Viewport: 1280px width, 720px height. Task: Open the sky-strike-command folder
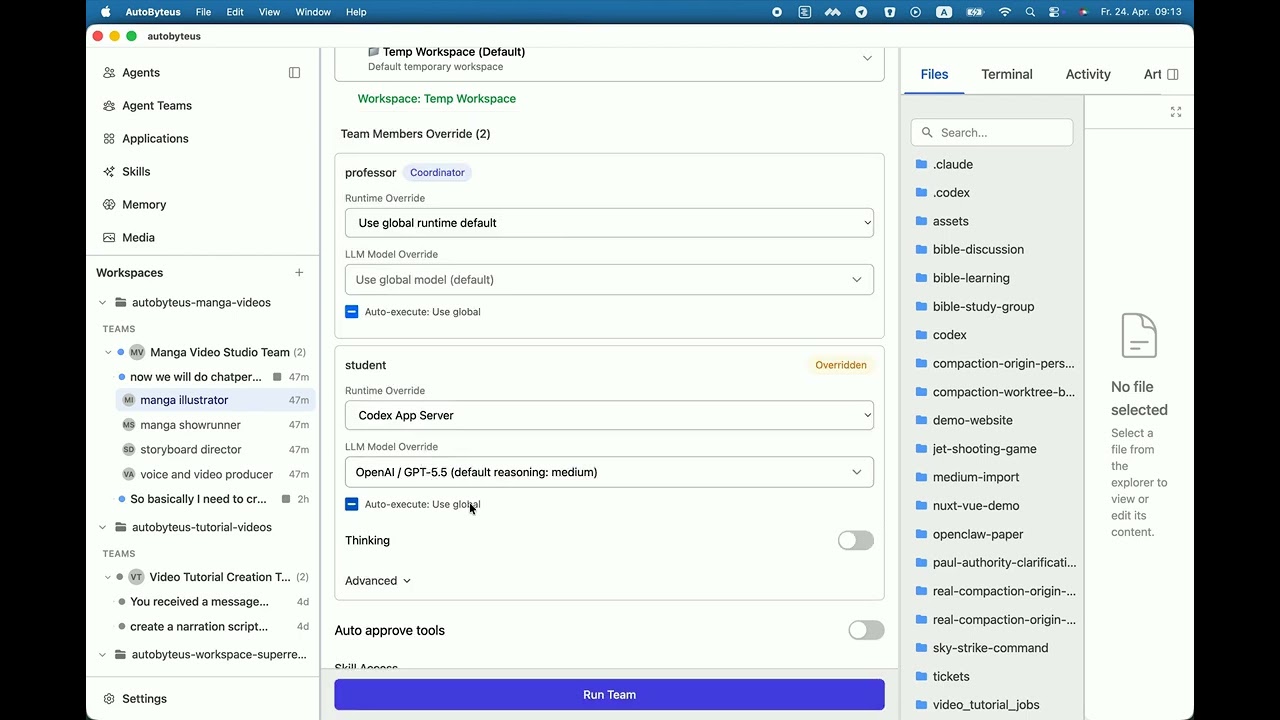990,648
